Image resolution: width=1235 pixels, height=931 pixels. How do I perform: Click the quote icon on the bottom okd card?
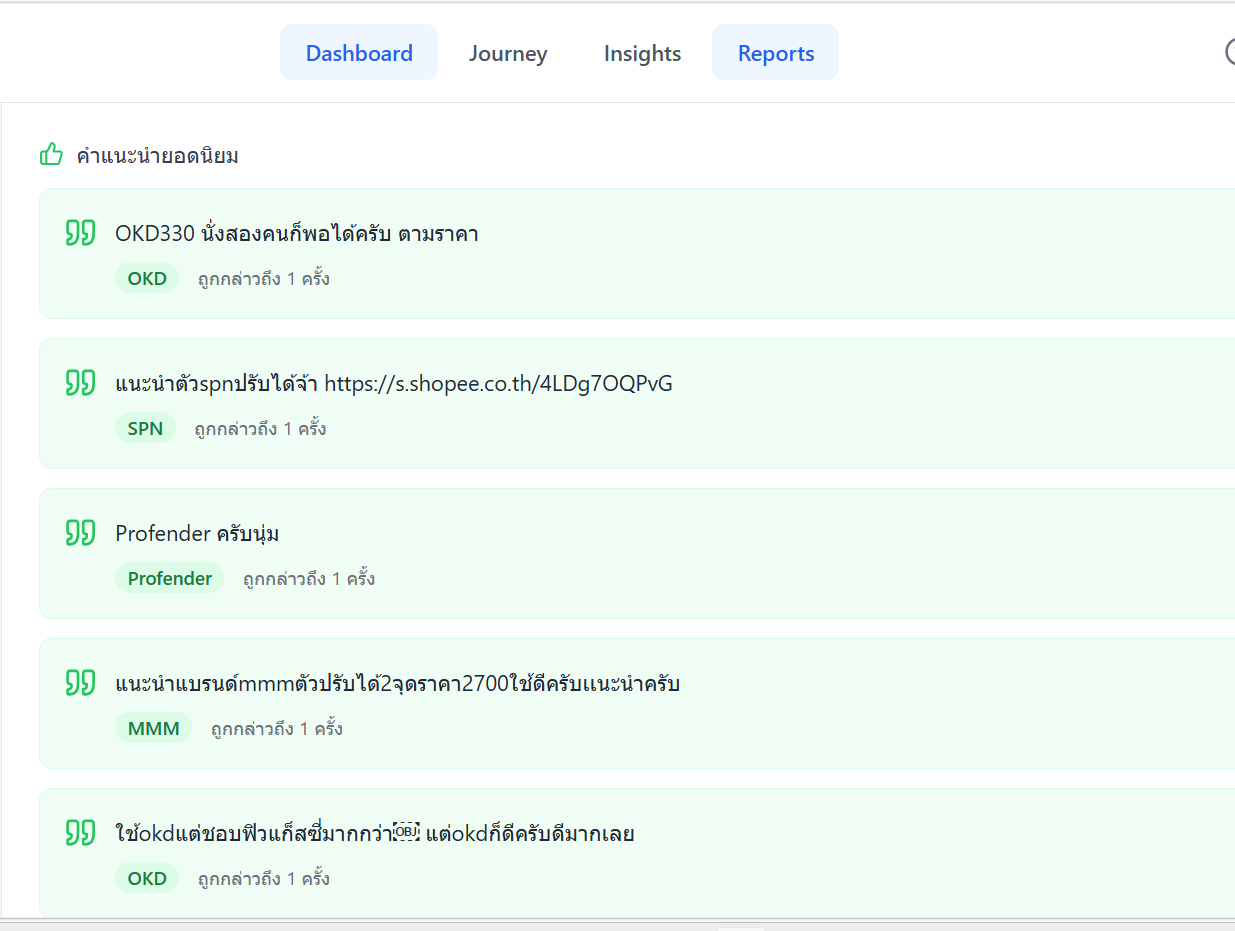pos(80,833)
